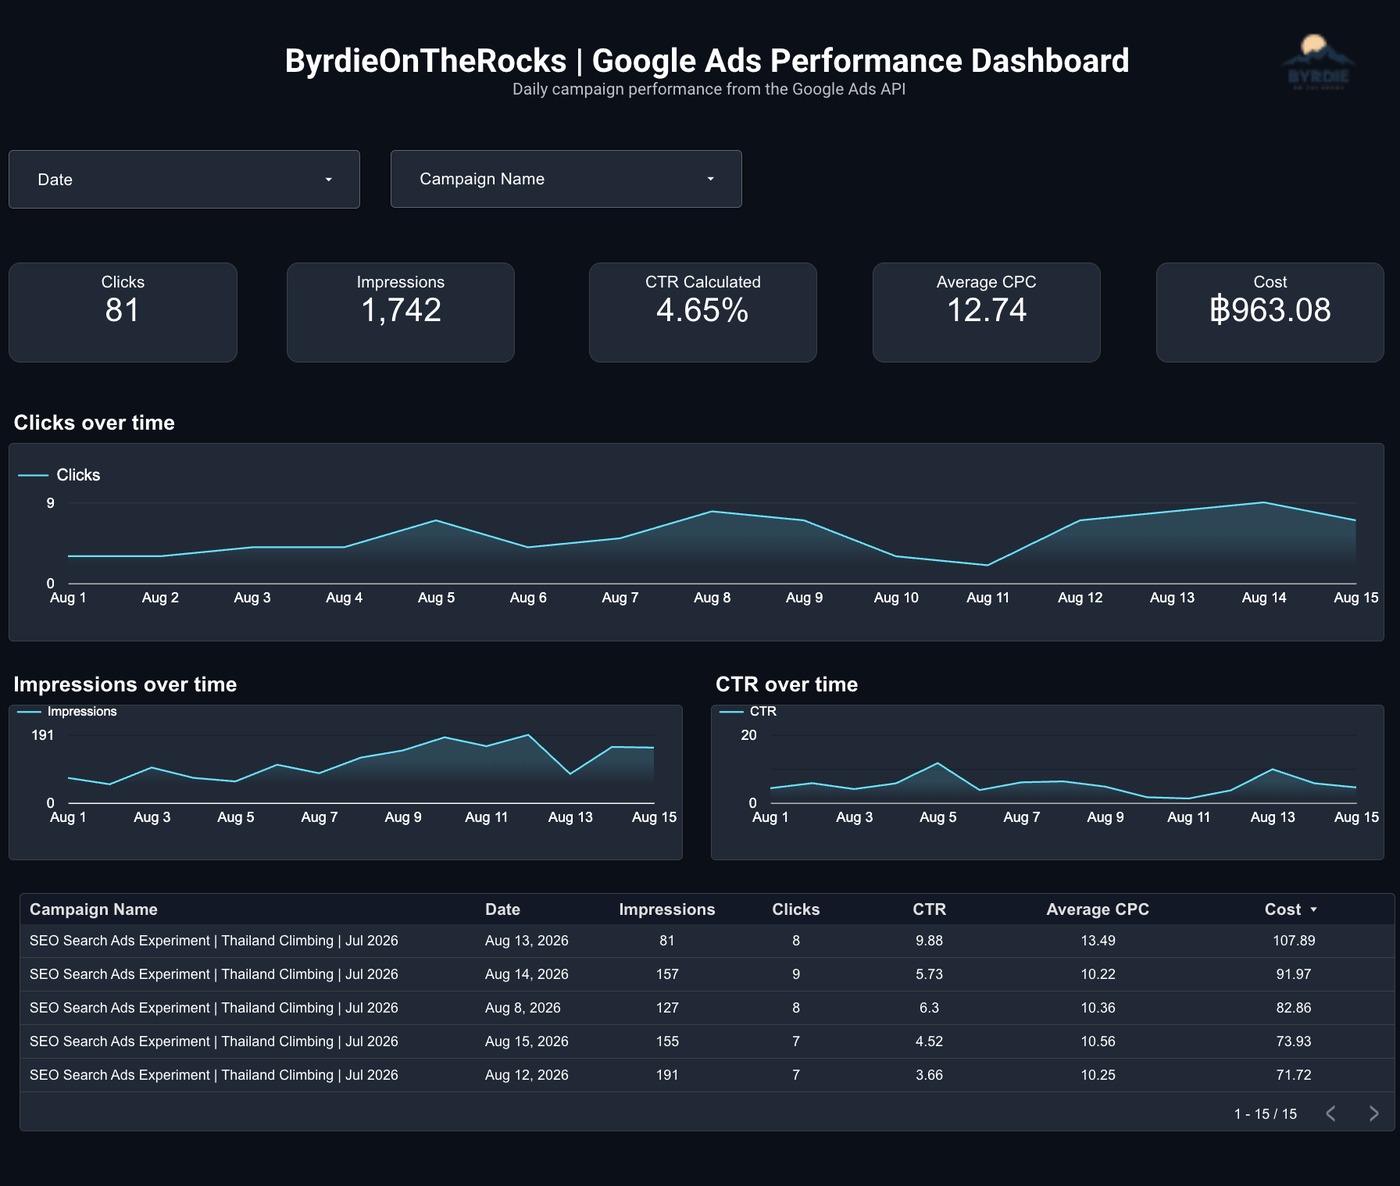The image size is (1400, 1186).
Task: Select the Impressions scorecard showing 1,742
Action: tap(401, 312)
